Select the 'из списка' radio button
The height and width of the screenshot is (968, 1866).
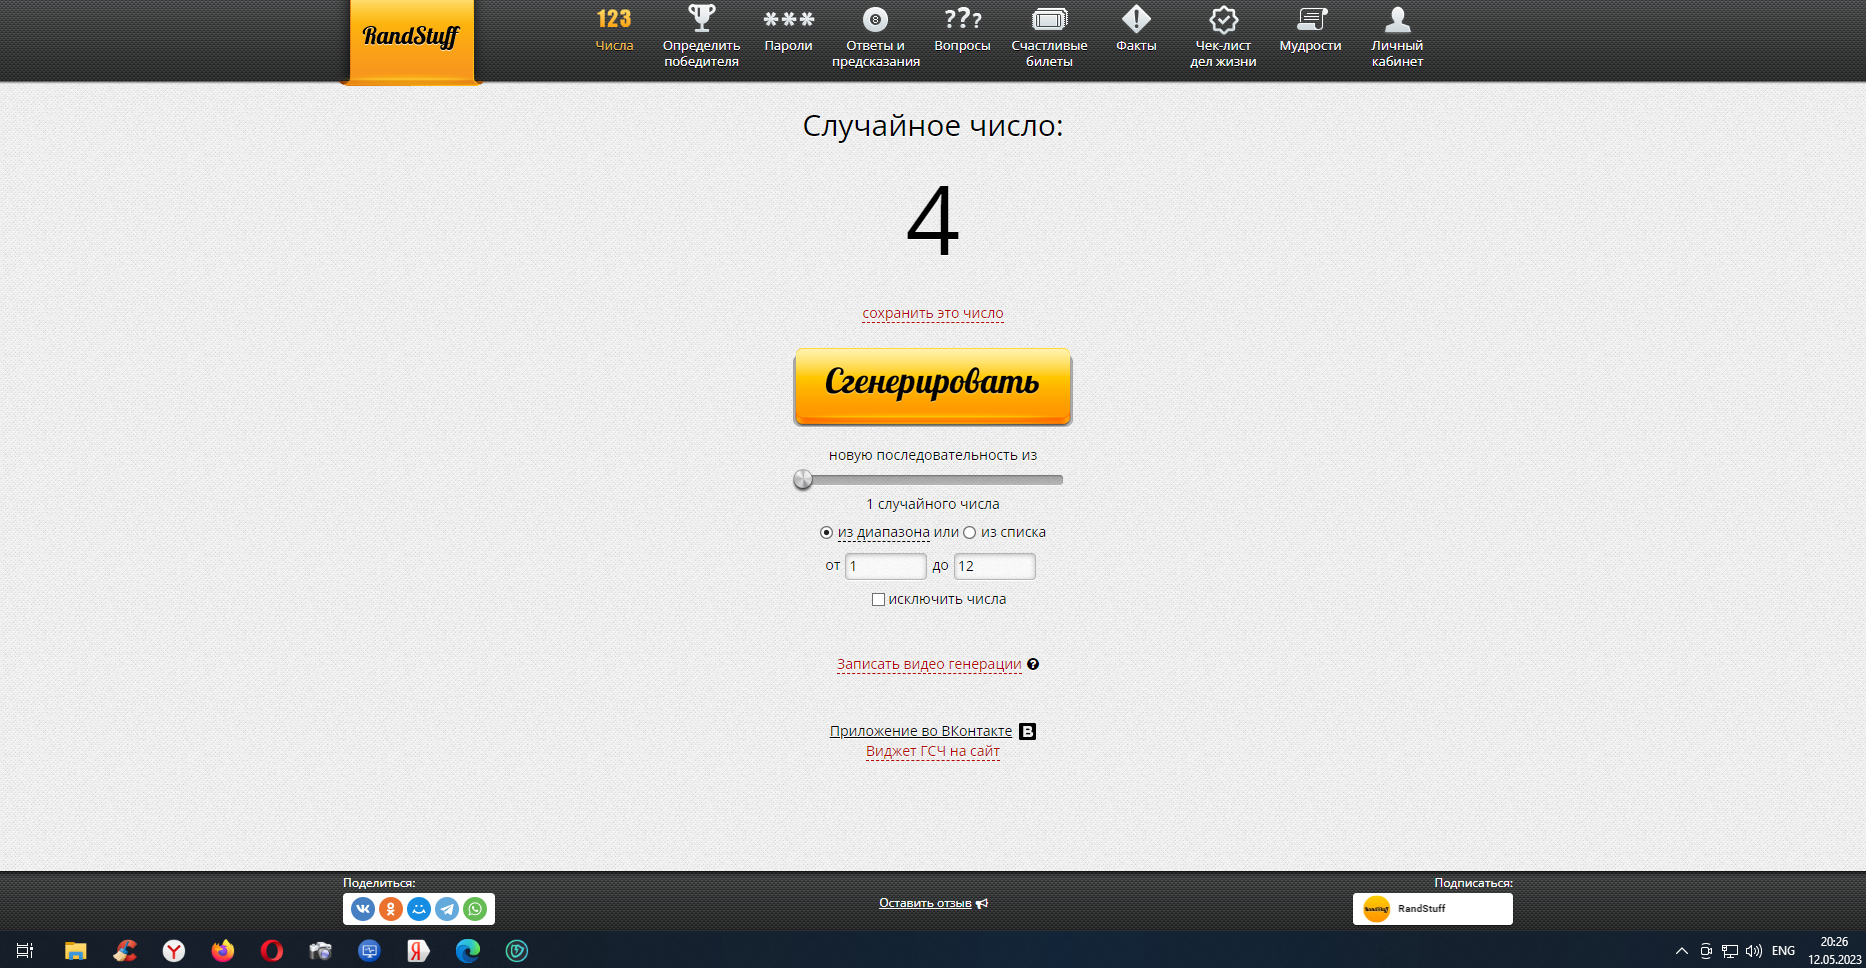(969, 532)
